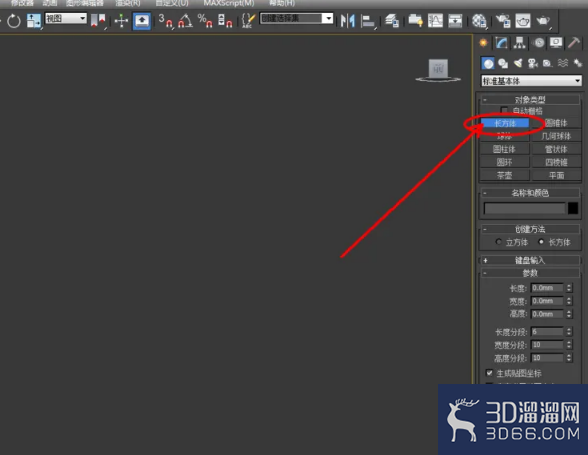Click the ViewCube in viewport

coord(438,70)
